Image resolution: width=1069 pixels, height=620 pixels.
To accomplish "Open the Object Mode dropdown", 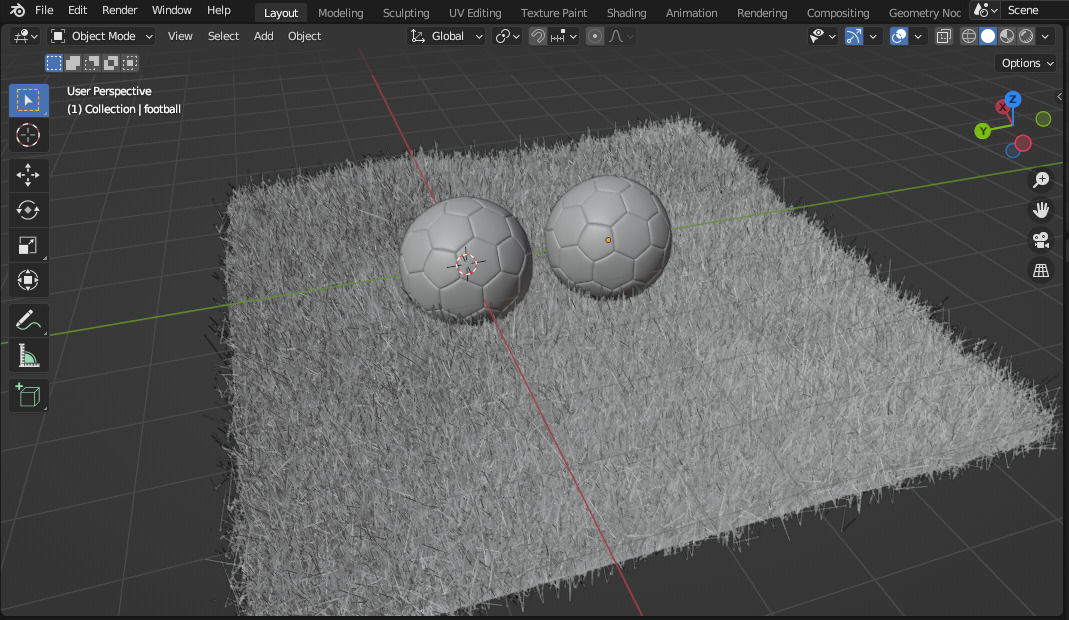I will (x=102, y=36).
